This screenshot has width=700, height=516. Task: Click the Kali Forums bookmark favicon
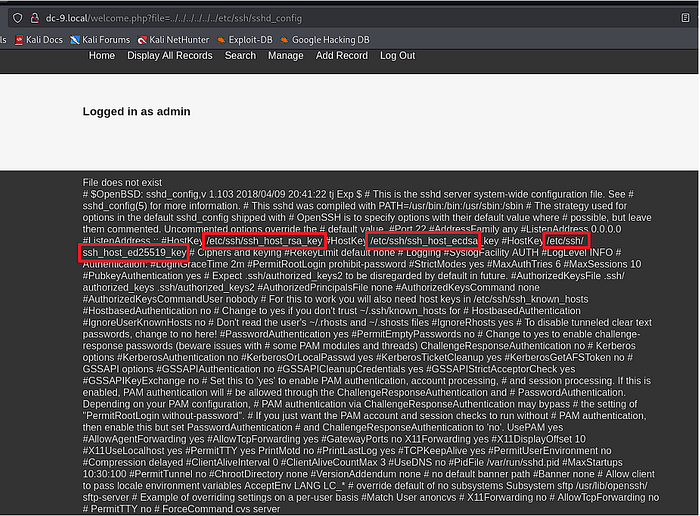pyautogui.click(x=75, y=40)
